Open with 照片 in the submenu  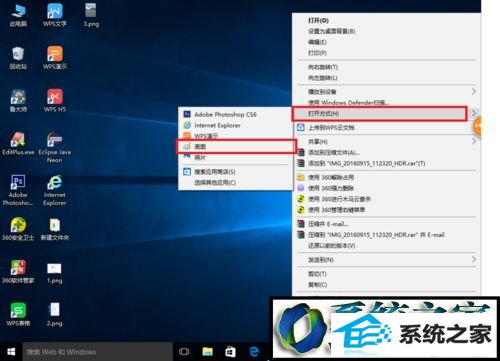[x=235, y=157]
